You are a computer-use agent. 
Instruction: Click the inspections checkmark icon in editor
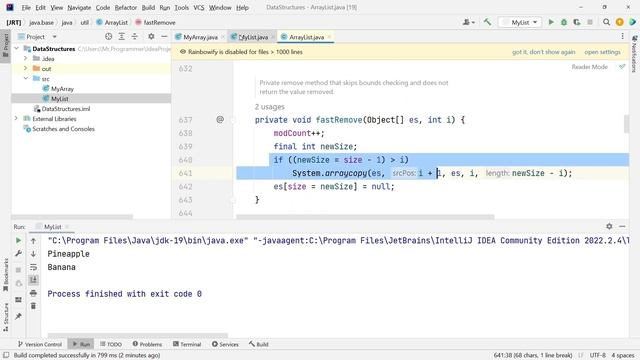[622, 67]
